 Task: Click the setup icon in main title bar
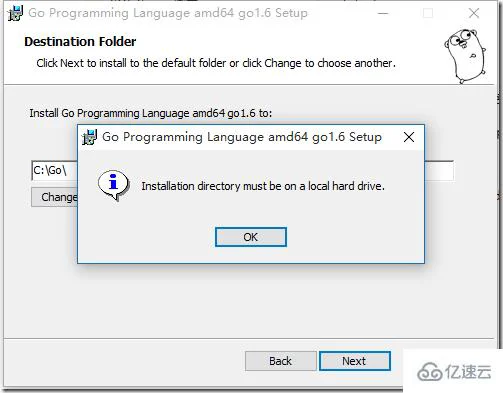click(x=15, y=13)
